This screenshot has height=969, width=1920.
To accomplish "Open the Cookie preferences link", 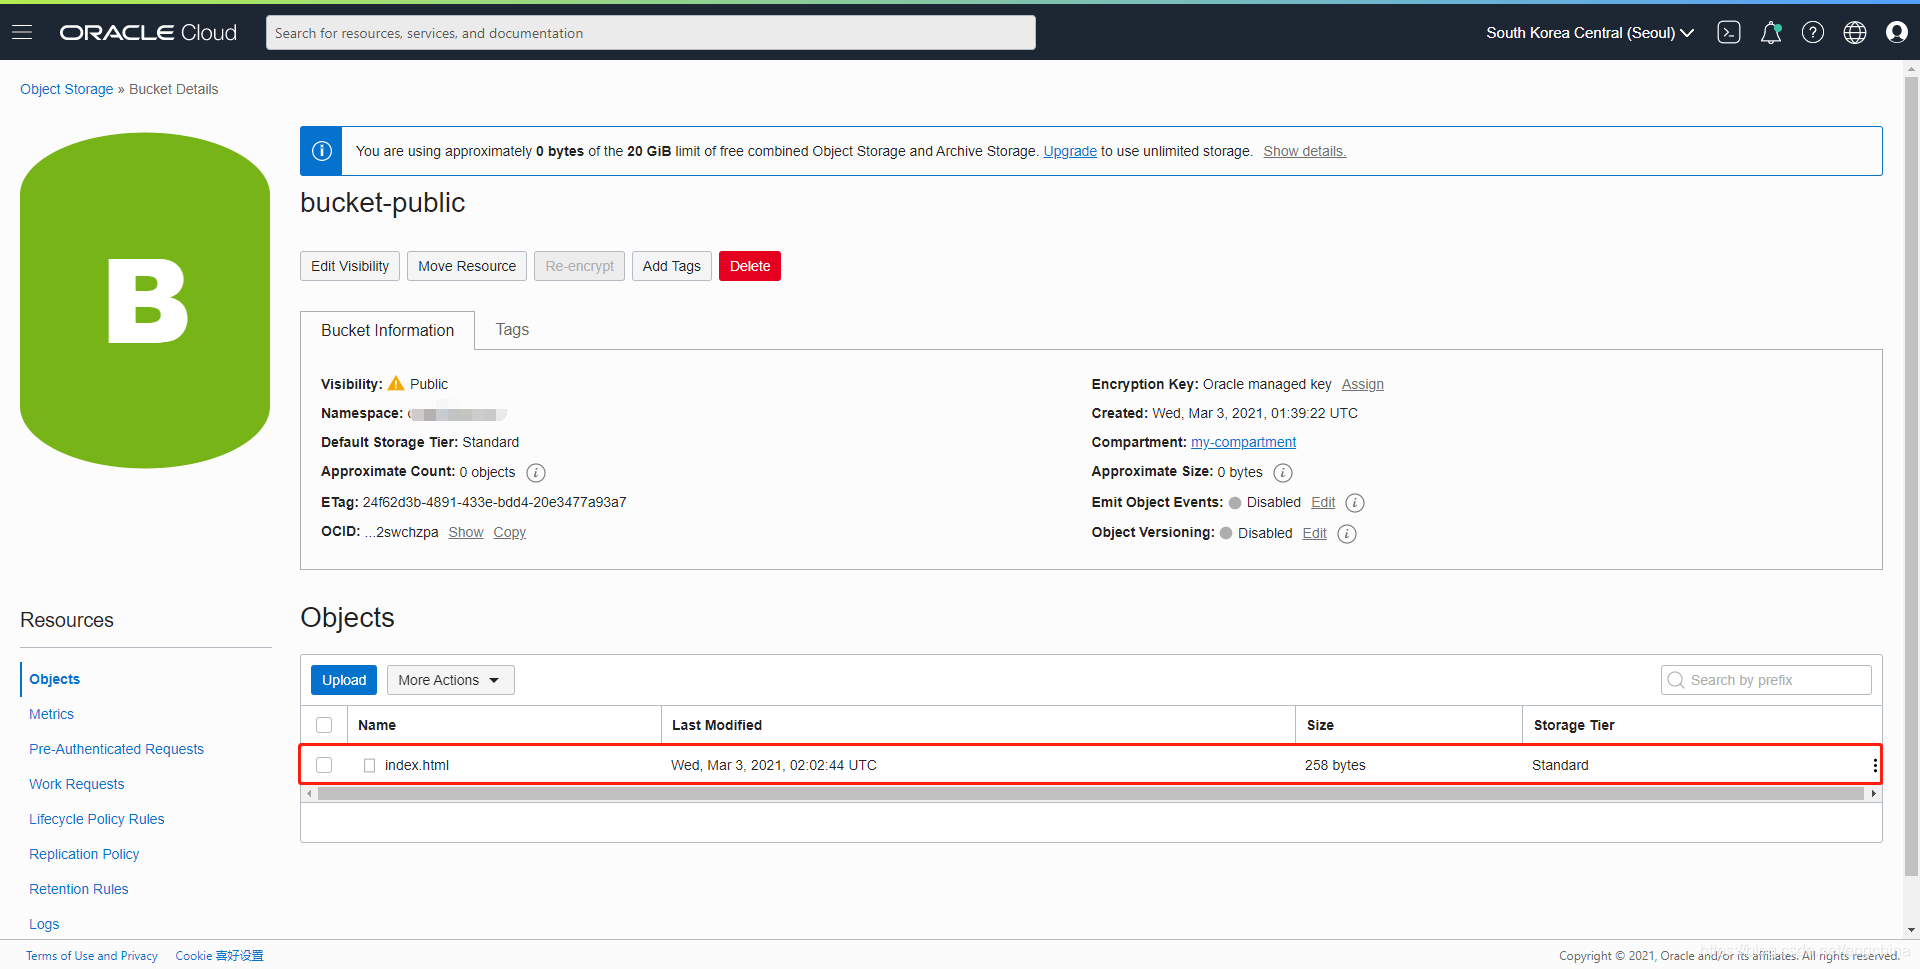I will [219, 956].
